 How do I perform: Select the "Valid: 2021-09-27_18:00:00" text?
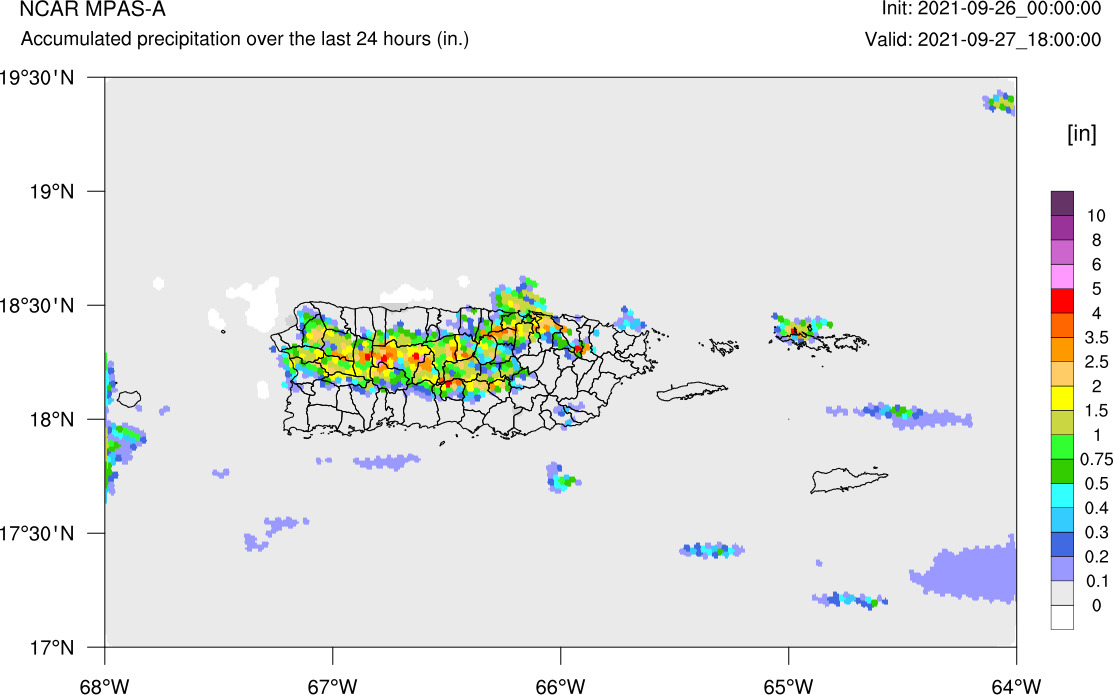(x=982, y=39)
